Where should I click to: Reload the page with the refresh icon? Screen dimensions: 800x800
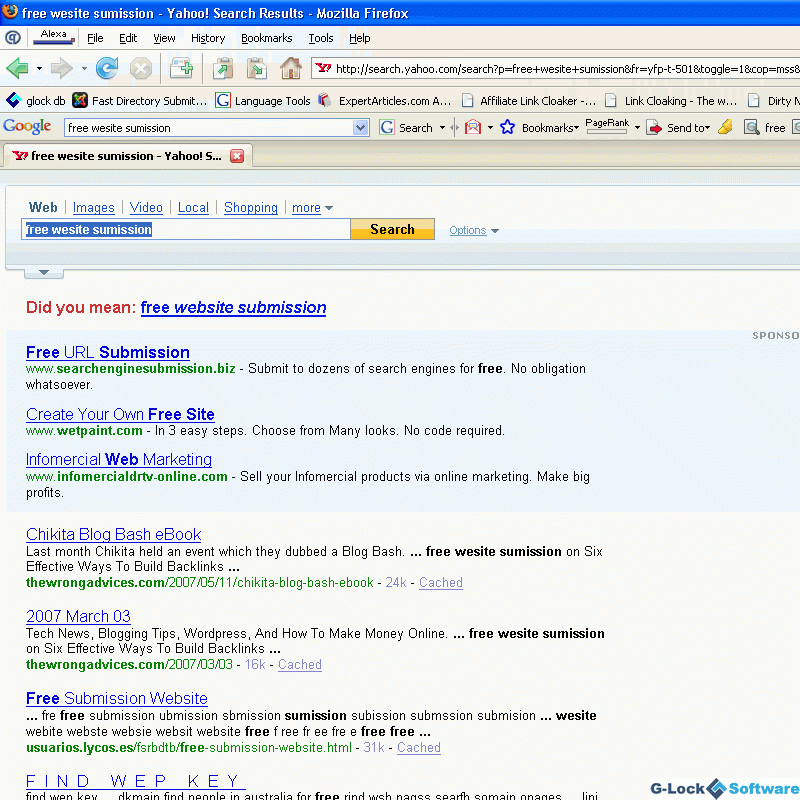106,69
